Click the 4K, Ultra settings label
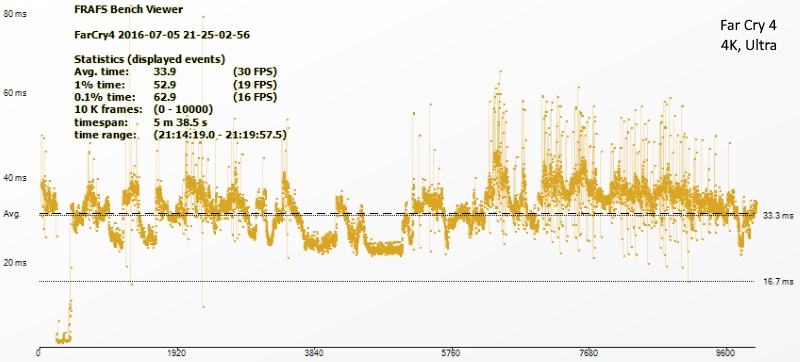The height and width of the screenshot is (362, 800). [748, 45]
